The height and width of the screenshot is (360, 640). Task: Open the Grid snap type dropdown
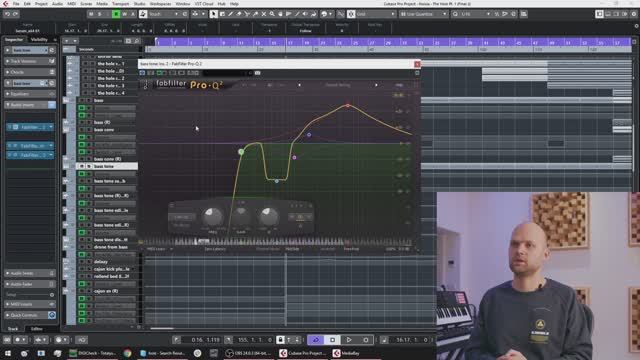point(376,14)
